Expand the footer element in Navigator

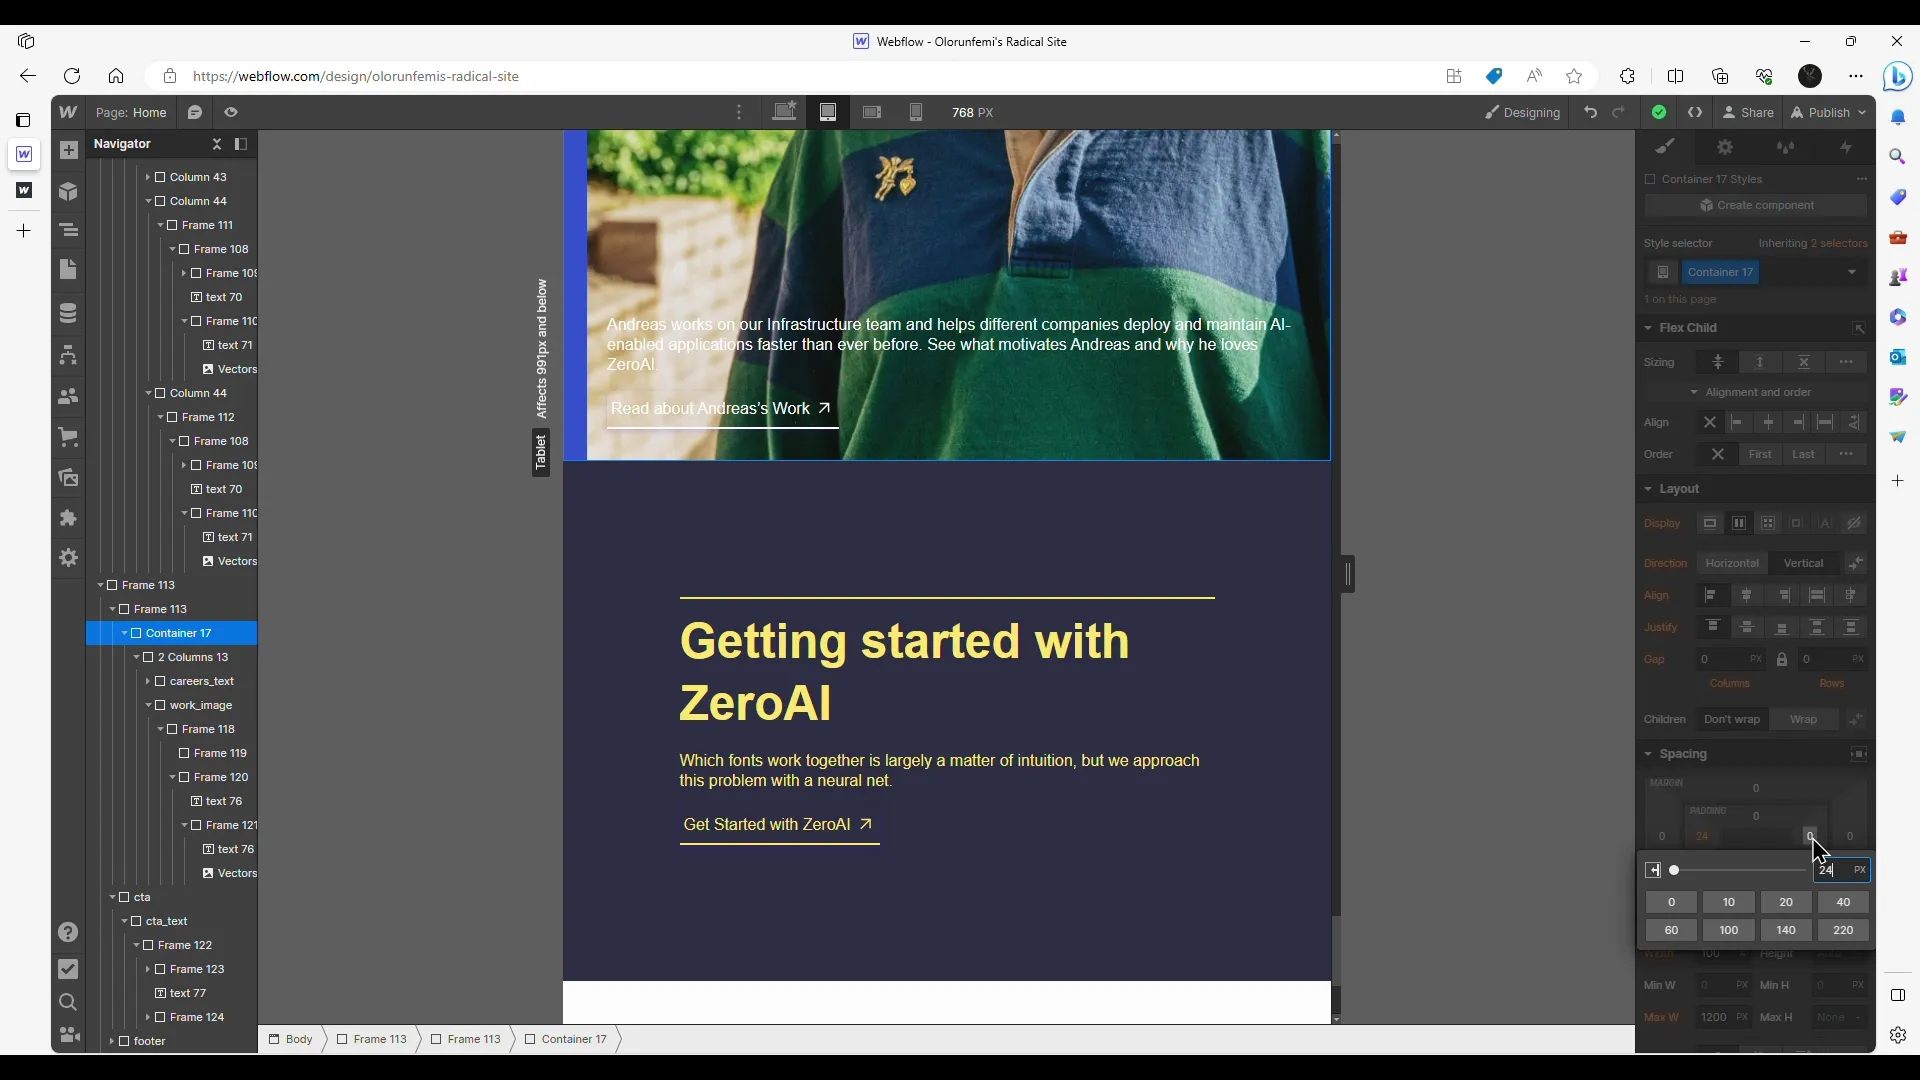[112, 1041]
